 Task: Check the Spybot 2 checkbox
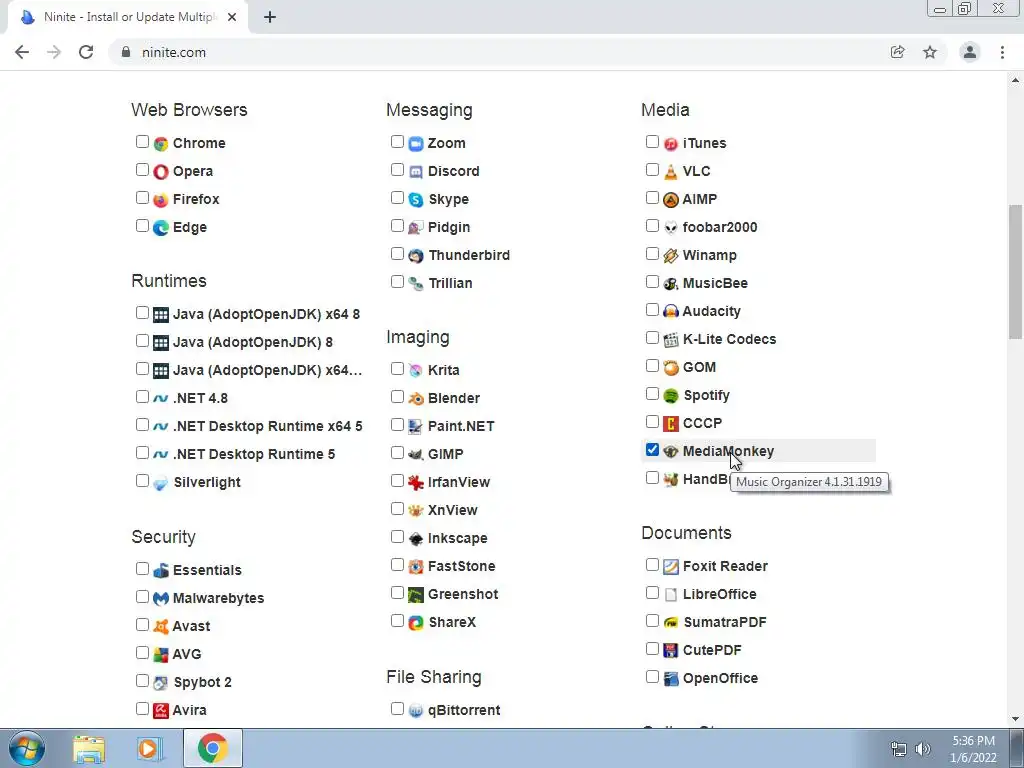[x=142, y=681]
